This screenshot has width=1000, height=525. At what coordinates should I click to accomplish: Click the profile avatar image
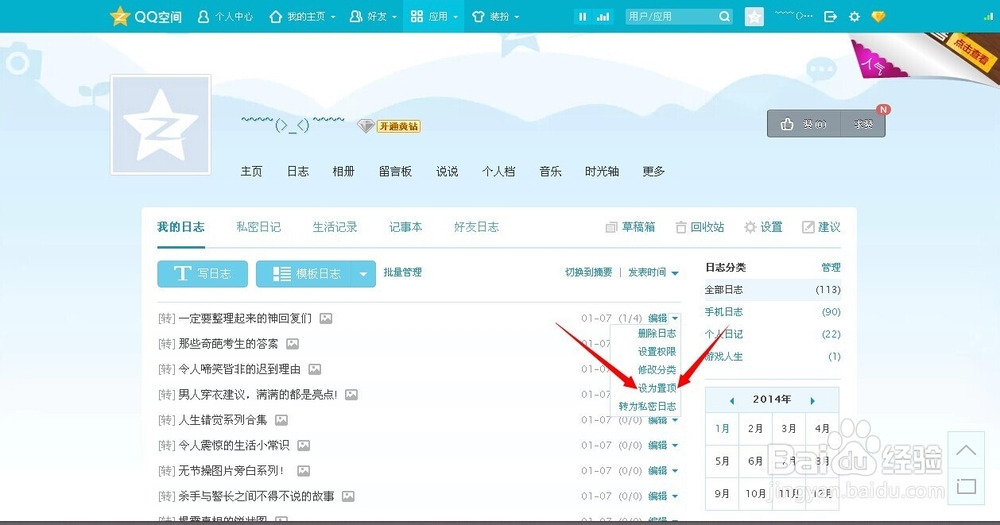[160, 124]
